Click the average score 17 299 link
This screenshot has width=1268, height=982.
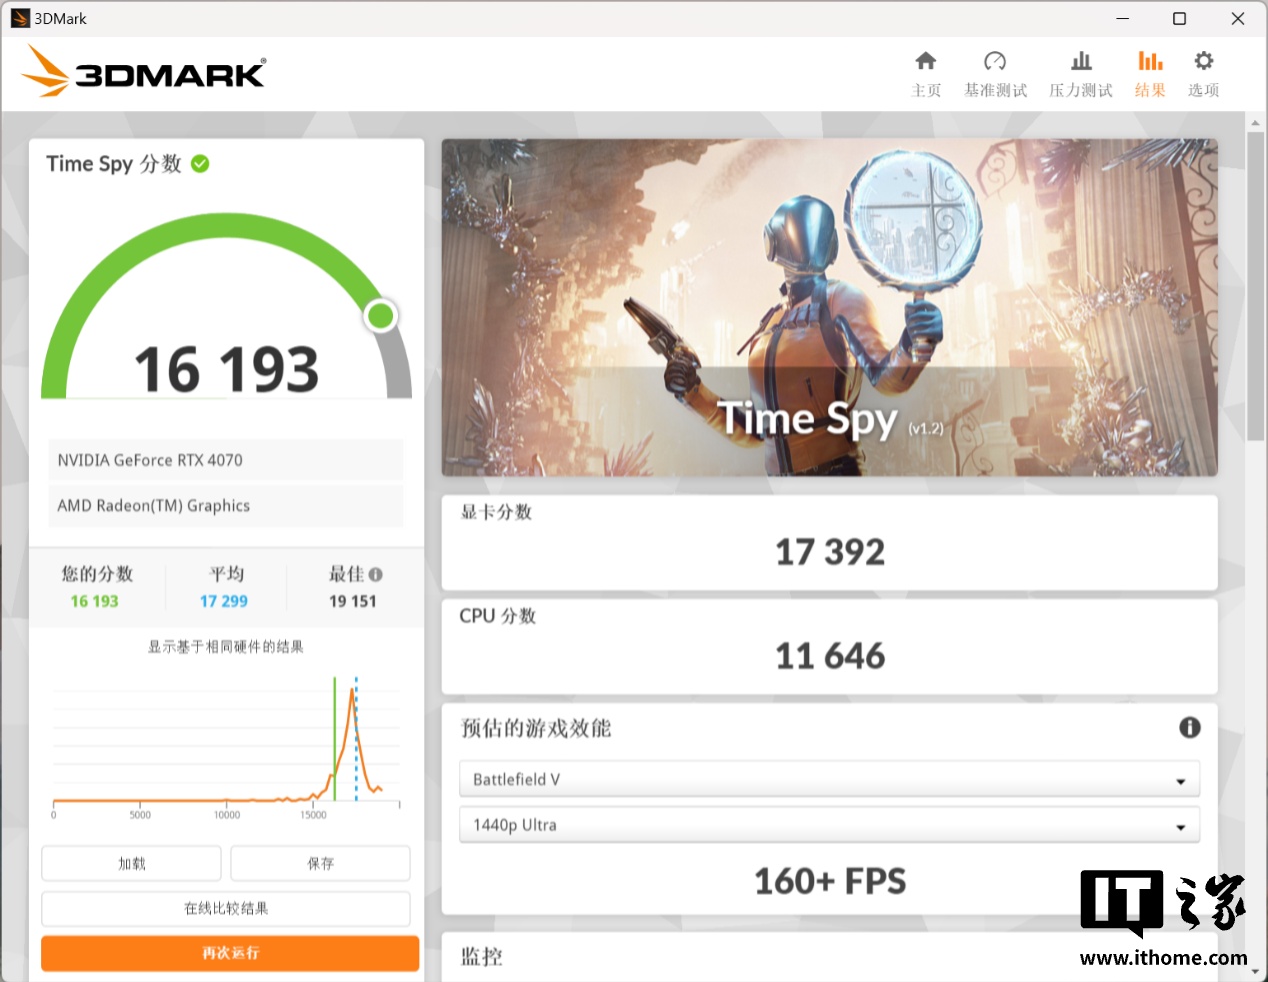click(223, 602)
